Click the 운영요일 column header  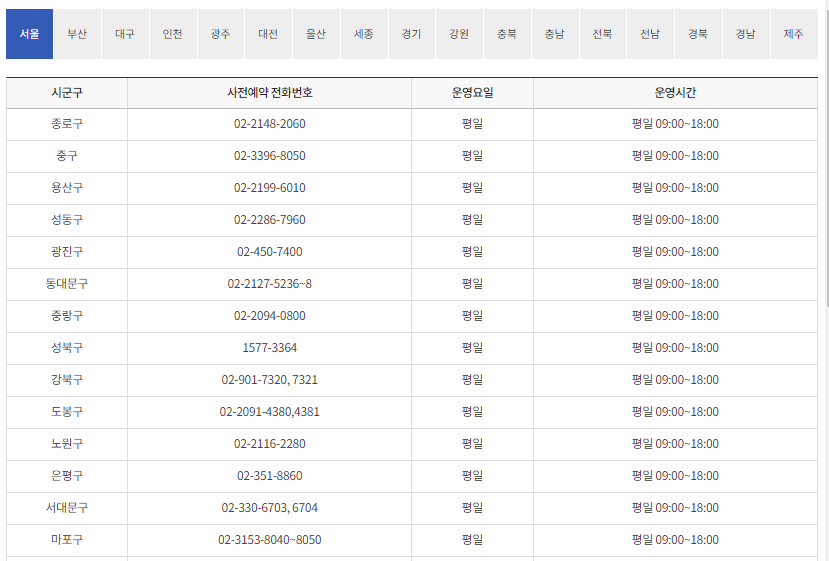(473, 93)
